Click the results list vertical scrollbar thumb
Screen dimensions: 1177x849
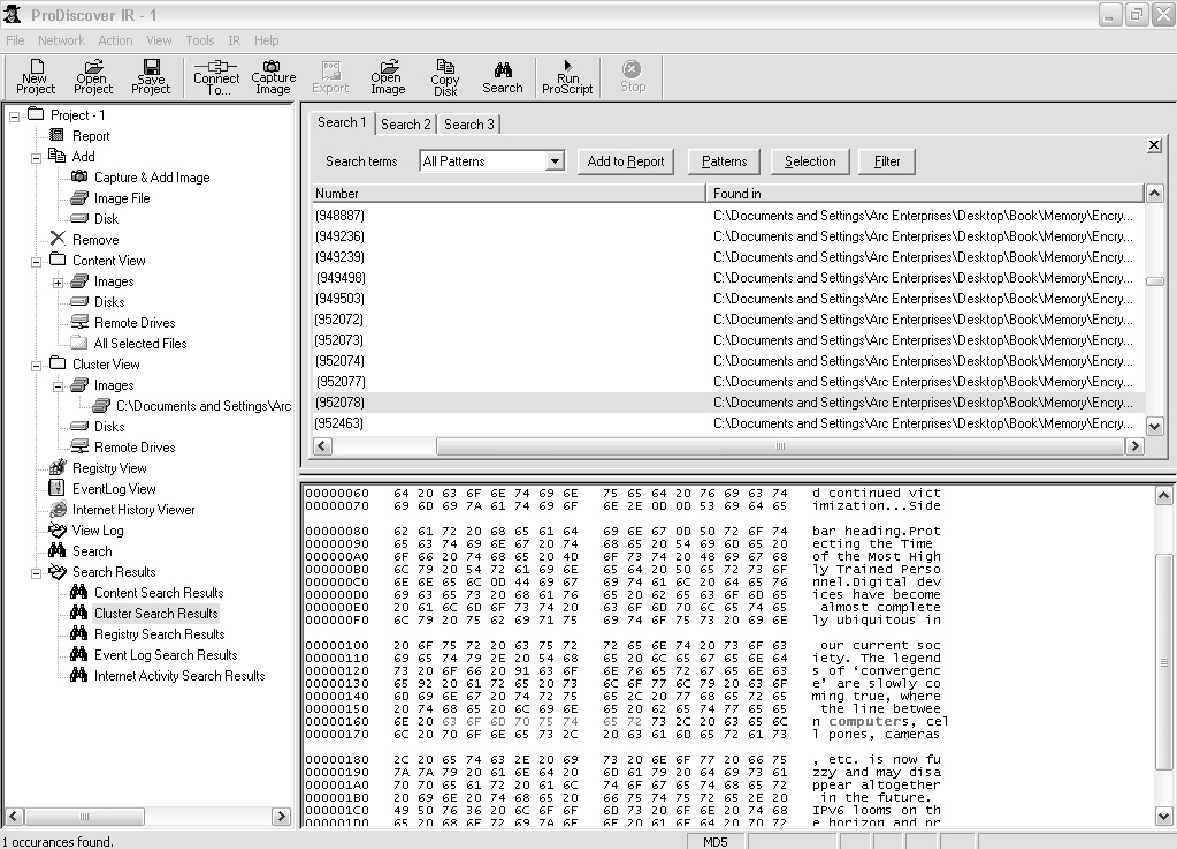[1154, 281]
